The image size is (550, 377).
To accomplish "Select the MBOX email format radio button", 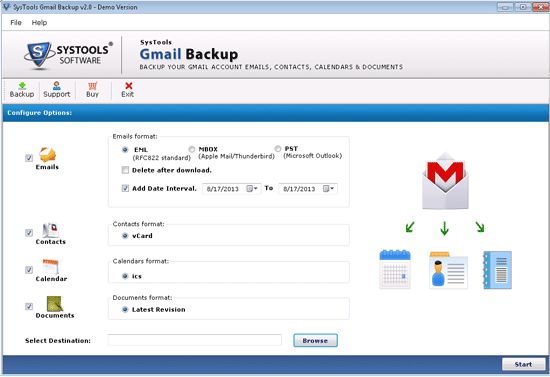I will [192, 149].
